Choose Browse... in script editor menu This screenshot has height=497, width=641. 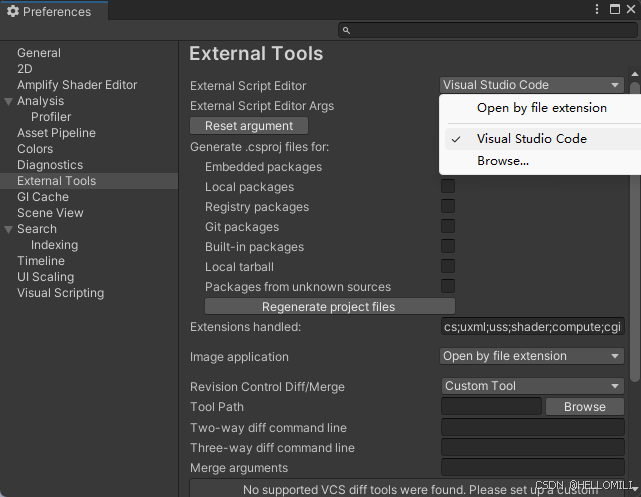pyautogui.click(x=542, y=161)
